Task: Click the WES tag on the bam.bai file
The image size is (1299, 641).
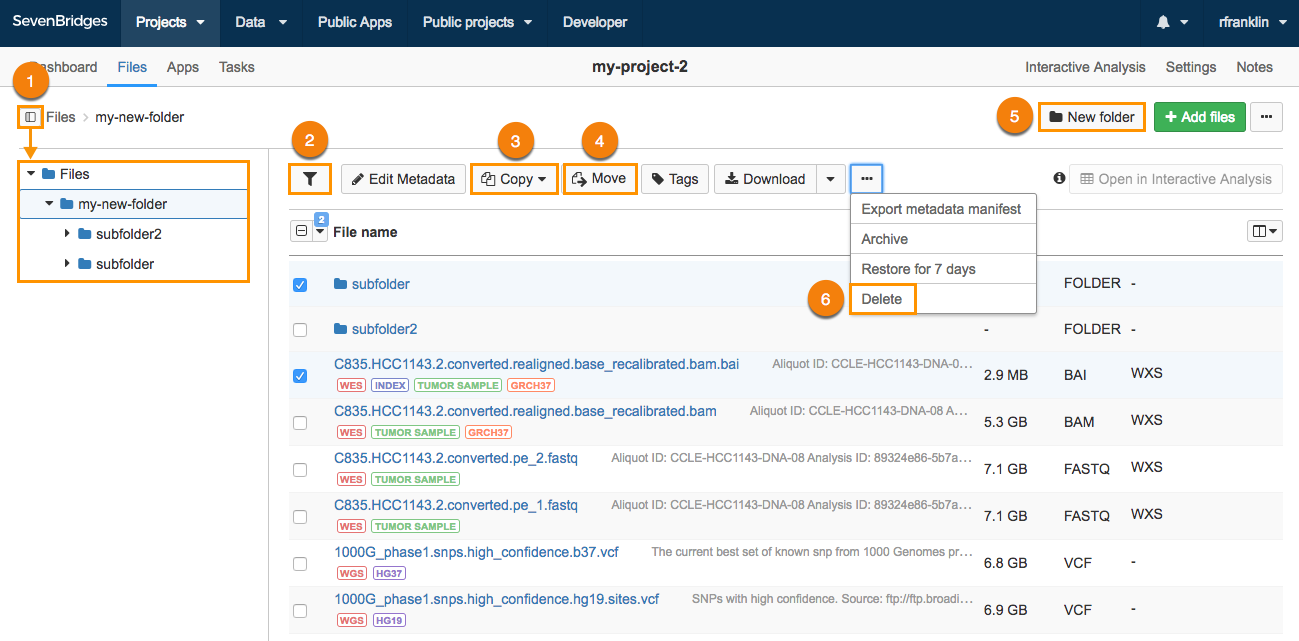Action: click(351, 385)
